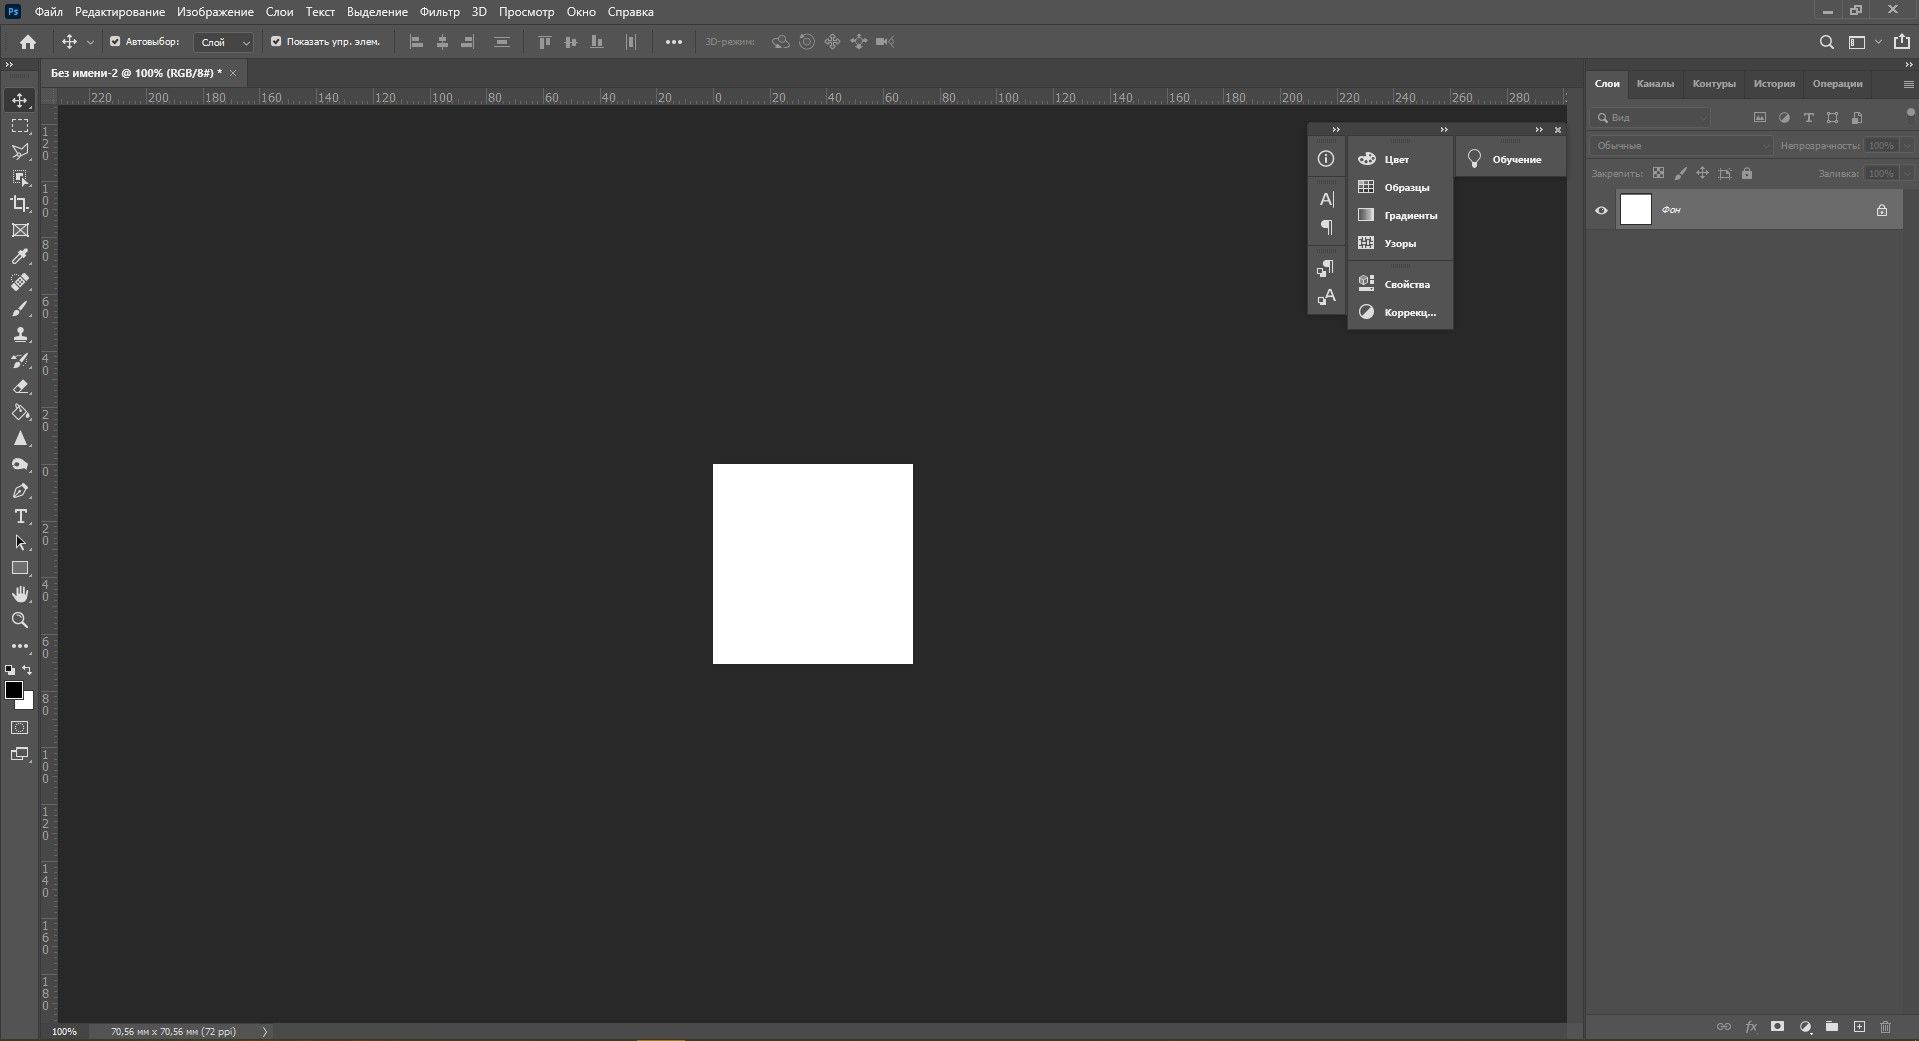Select the Horizontal Type tool

(x=20, y=516)
